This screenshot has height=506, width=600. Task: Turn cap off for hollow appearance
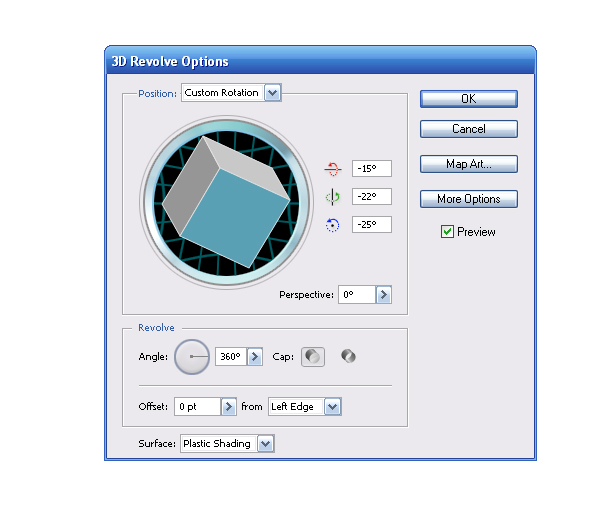pyautogui.click(x=348, y=357)
